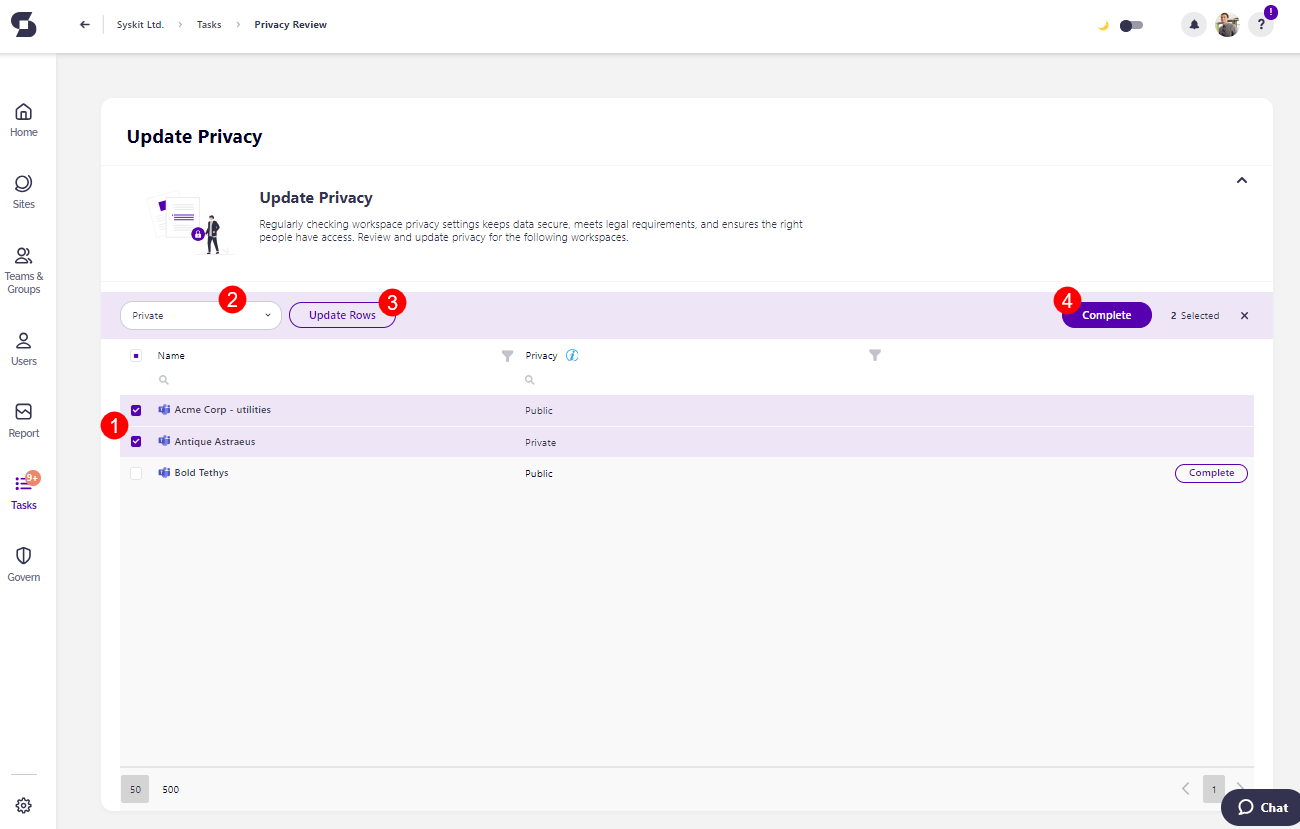Select the Tasks icon showing the badge
The height and width of the screenshot is (829, 1300).
tap(23, 491)
